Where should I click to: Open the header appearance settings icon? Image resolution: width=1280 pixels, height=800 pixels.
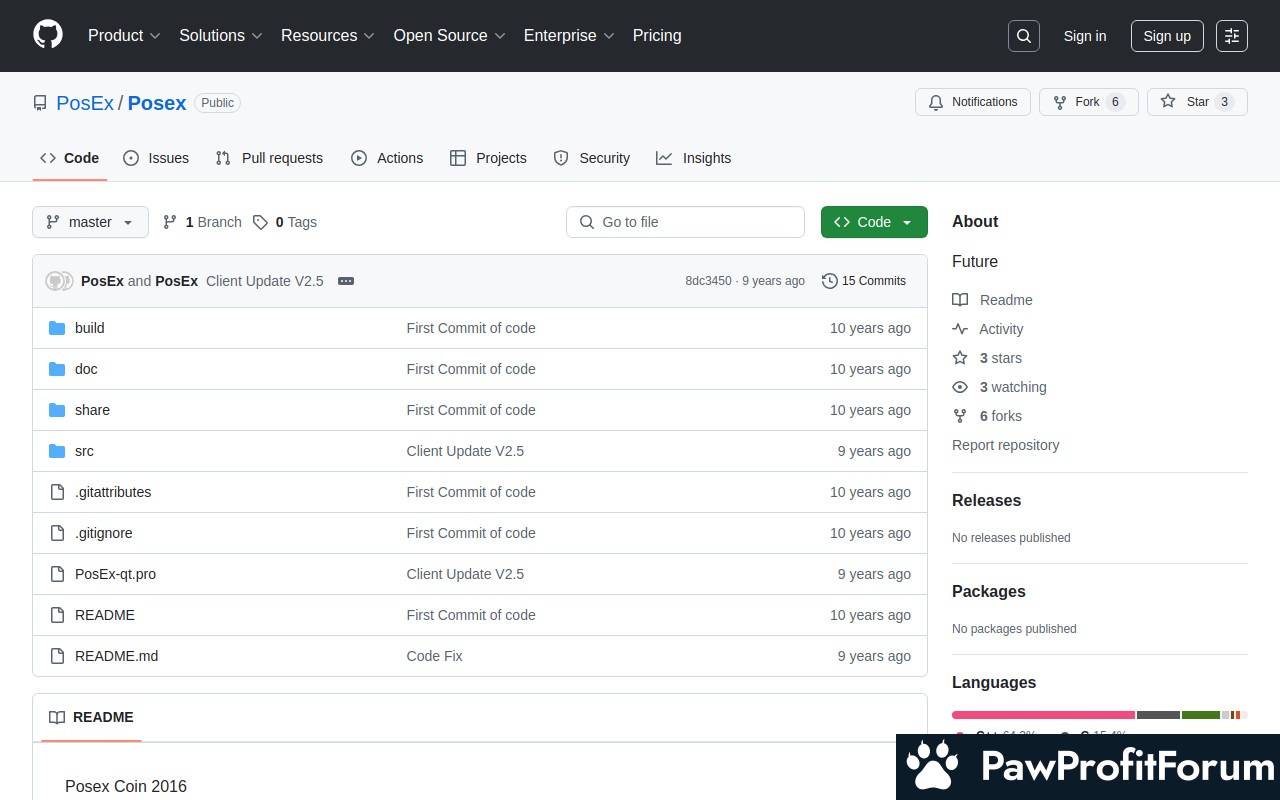click(1231, 36)
